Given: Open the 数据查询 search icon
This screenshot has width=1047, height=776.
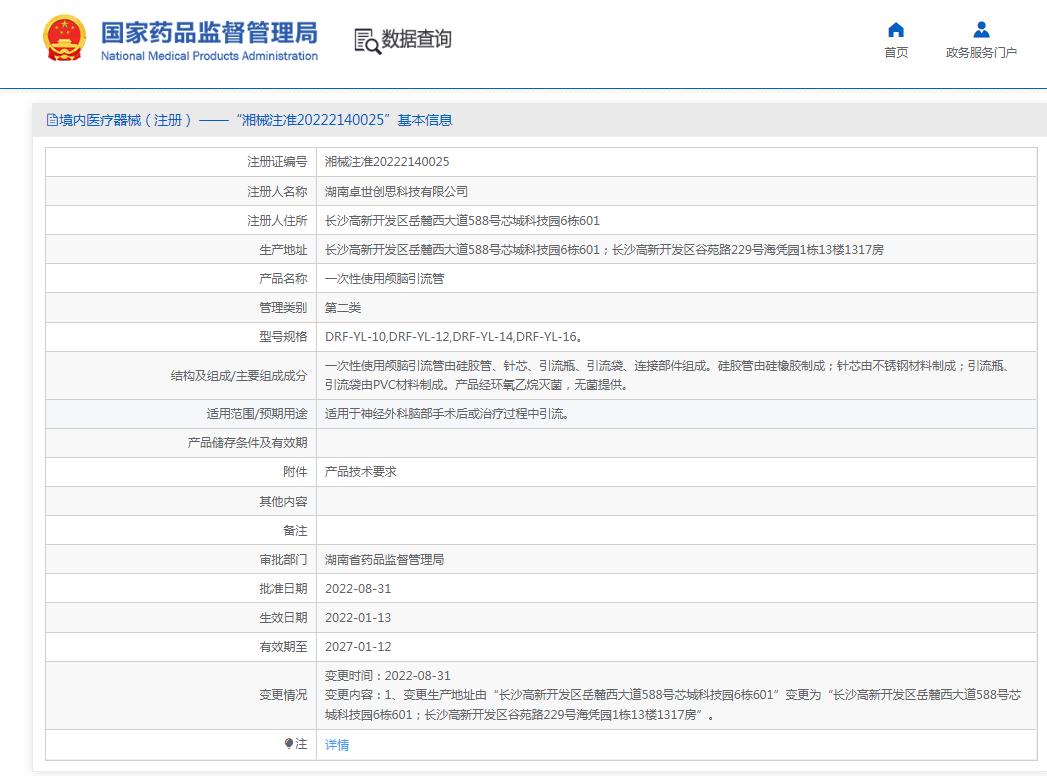Looking at the screenshot, I should [367, 41].
